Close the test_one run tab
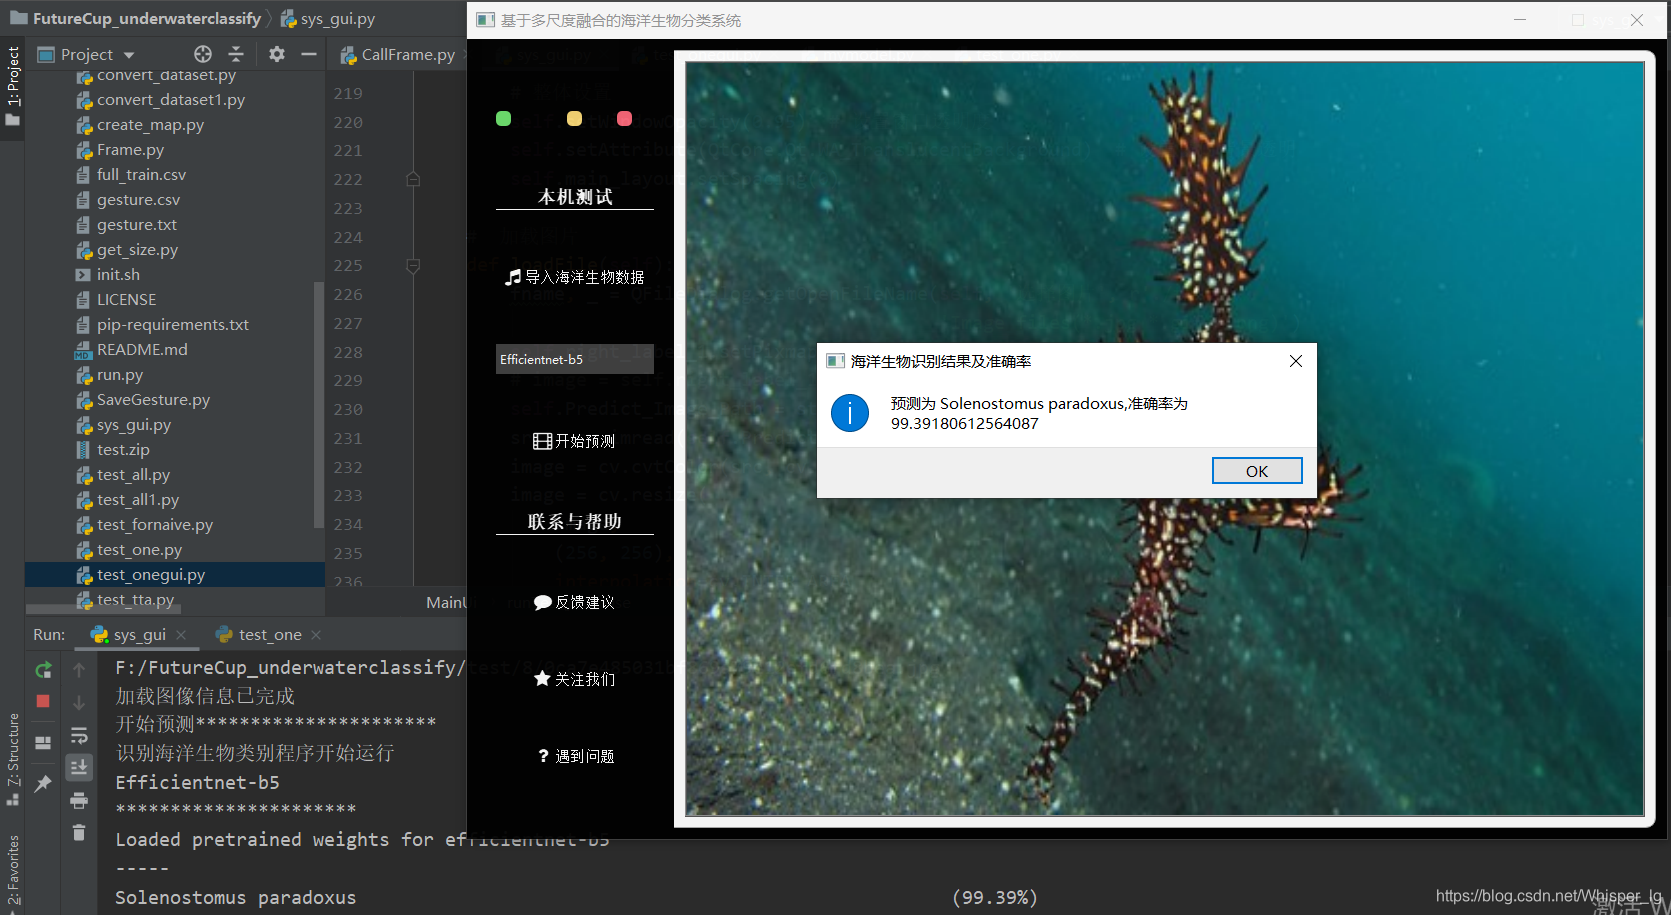This screenshot has width=1671, height=915. 316,635
